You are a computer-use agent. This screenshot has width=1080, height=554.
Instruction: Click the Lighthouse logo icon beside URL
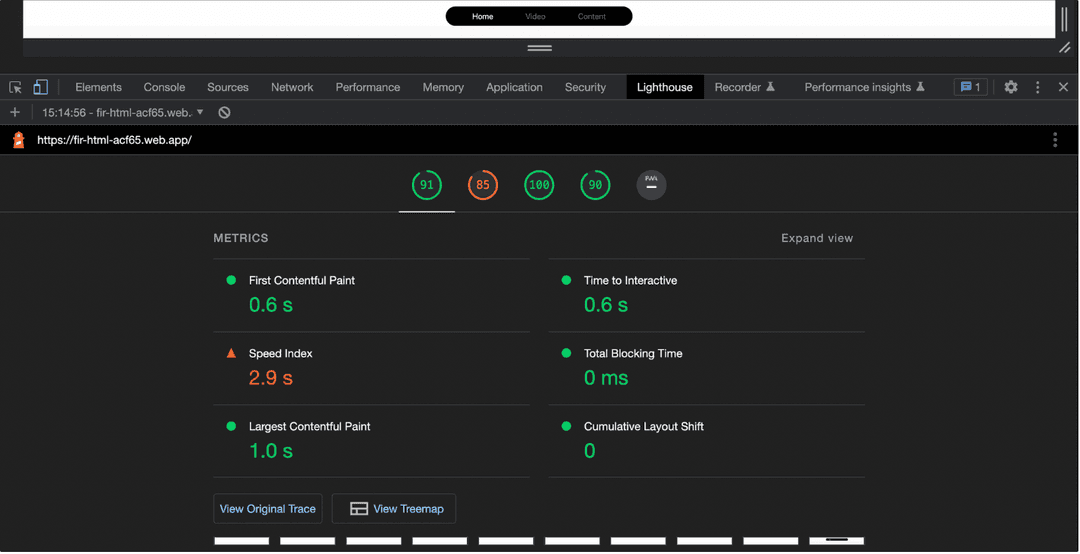click(x=18, y=140)
